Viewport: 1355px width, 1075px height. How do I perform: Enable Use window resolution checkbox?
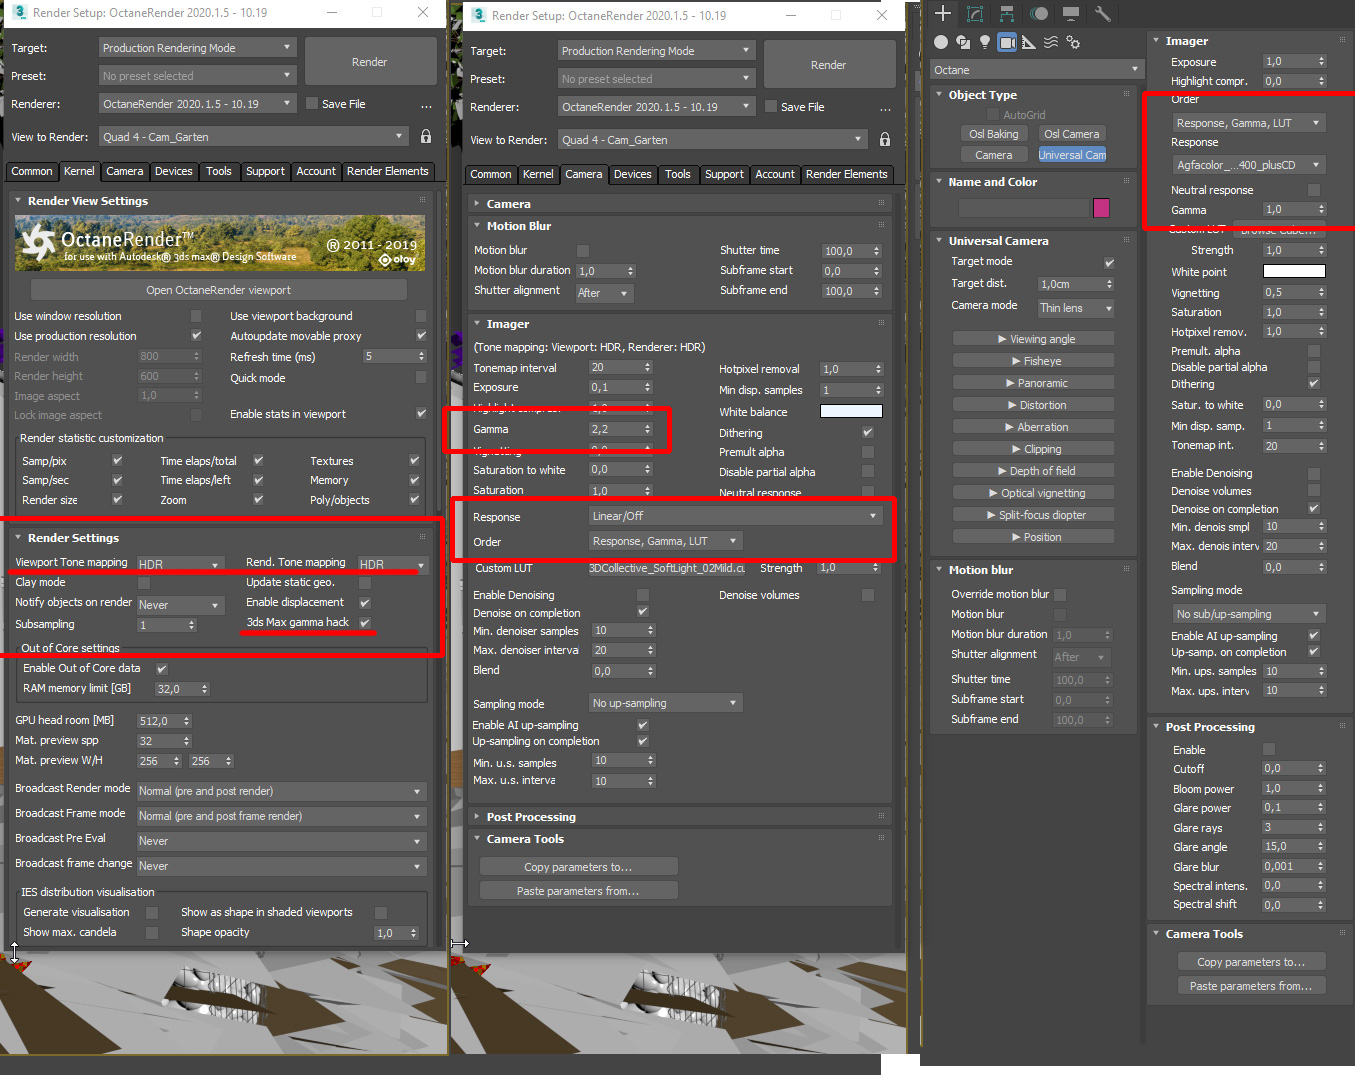[x=196, y=316]
